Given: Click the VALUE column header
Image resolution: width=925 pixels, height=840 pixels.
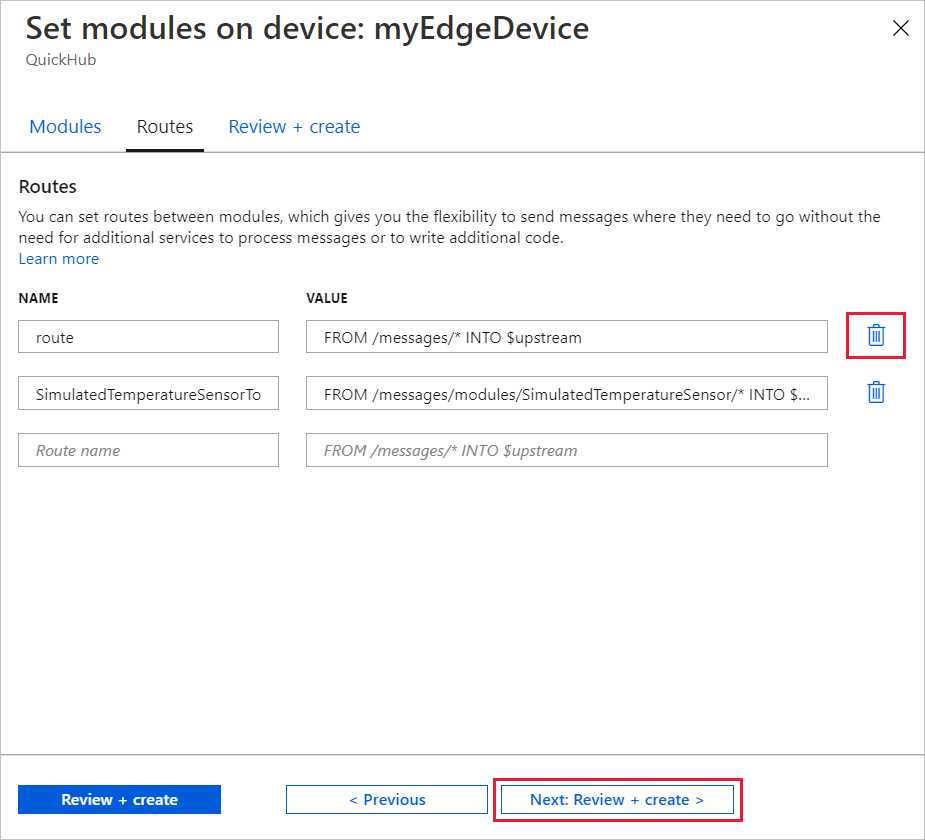Looking at the screenshot, I should coord(327,298).
